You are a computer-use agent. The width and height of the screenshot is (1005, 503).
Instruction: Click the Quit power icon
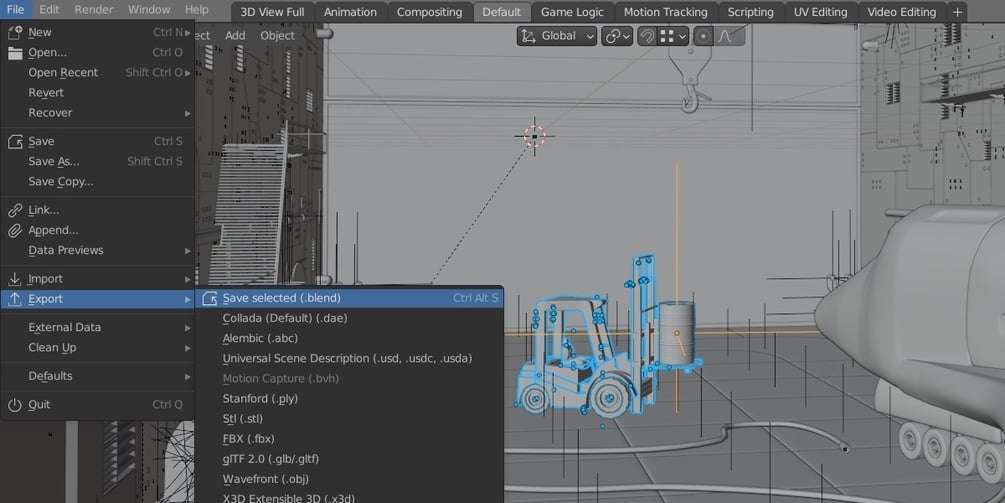tap(15, 404)
